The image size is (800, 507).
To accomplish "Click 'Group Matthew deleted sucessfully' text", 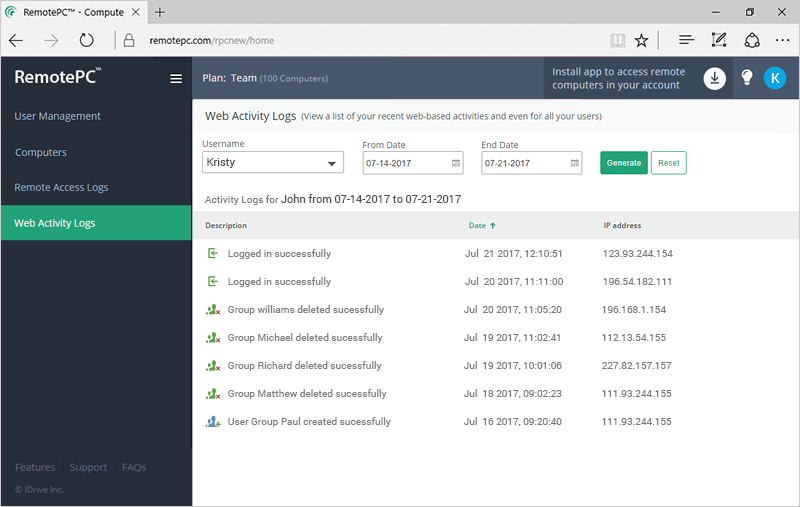I will (x=307, y=393).
